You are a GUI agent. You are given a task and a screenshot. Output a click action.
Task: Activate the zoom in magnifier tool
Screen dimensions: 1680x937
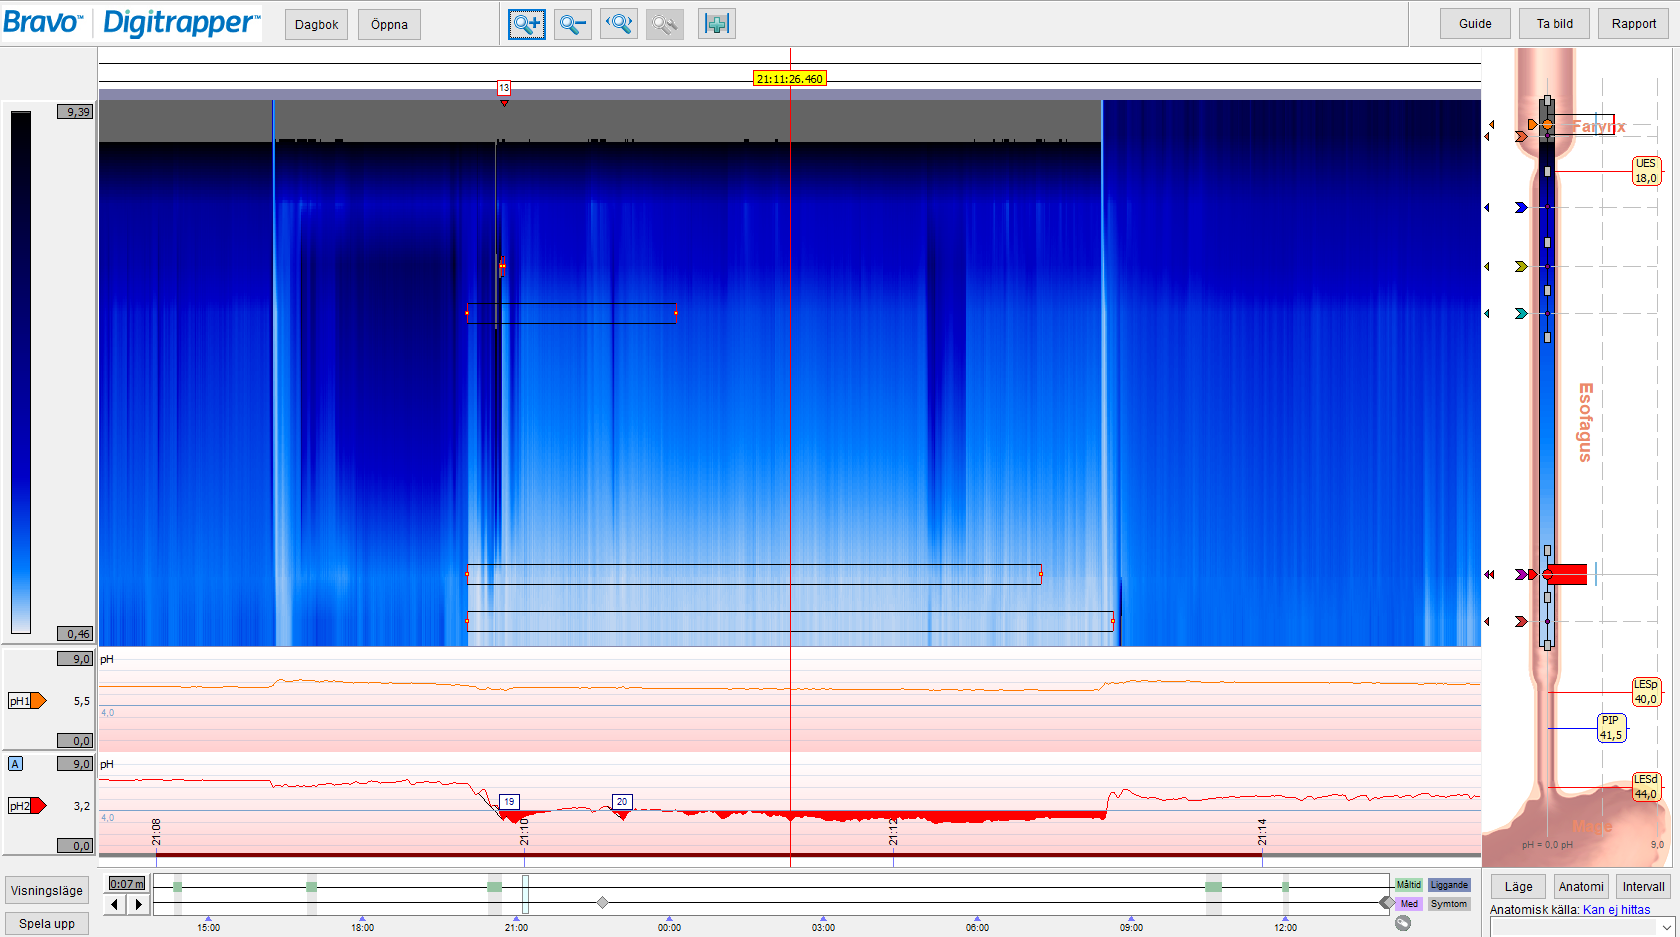[527, 24]
